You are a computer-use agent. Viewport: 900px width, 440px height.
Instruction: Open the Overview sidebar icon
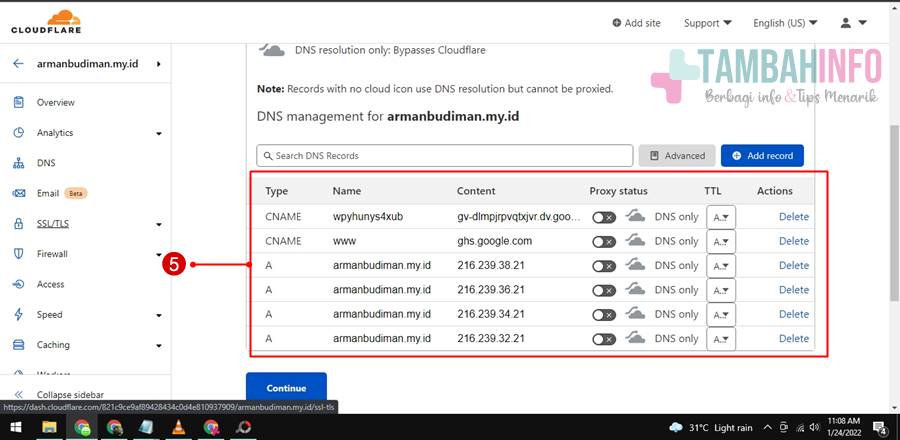click(x=18, y=102)
